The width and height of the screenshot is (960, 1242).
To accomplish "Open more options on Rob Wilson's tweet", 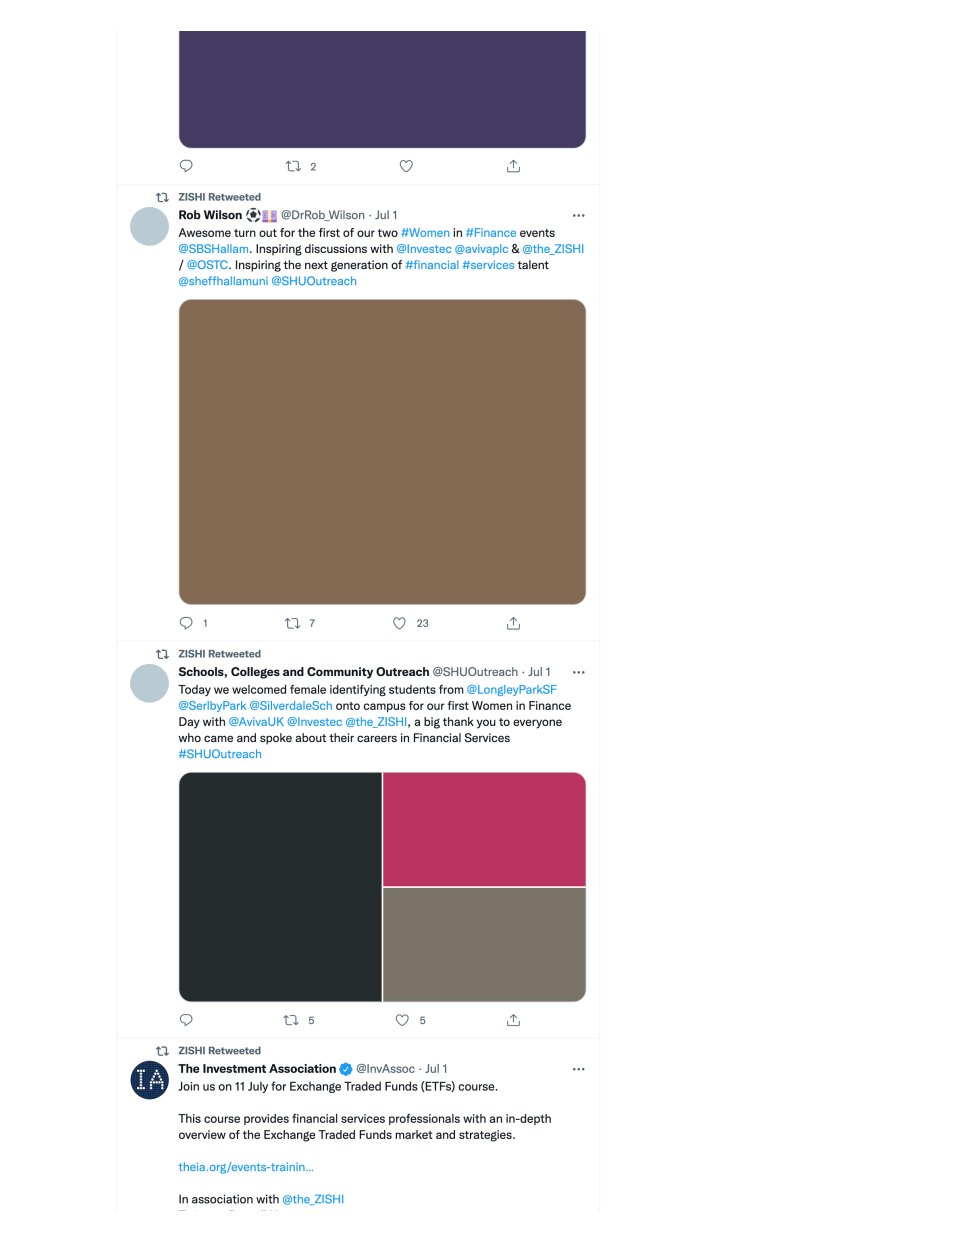I will 578,215.
